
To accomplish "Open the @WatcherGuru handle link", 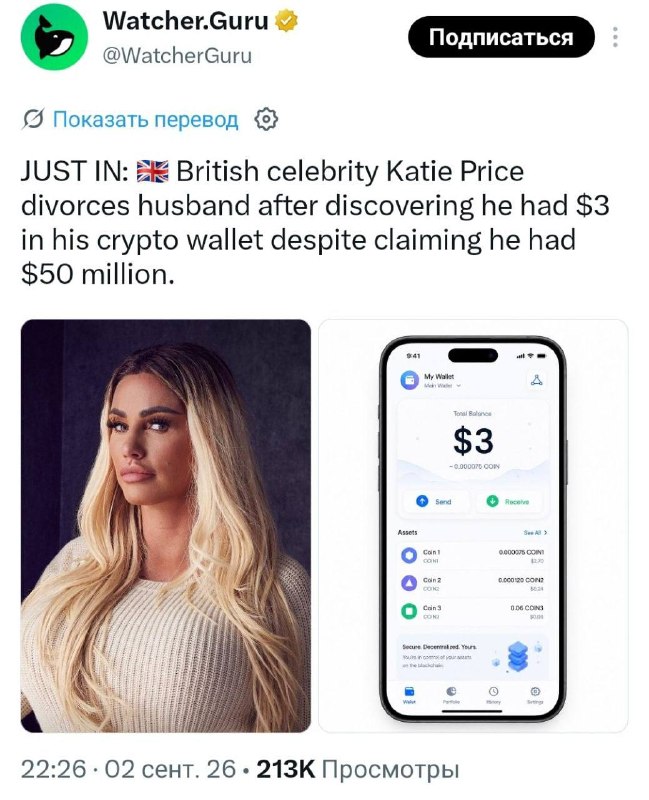I will (x=177, y=55).
